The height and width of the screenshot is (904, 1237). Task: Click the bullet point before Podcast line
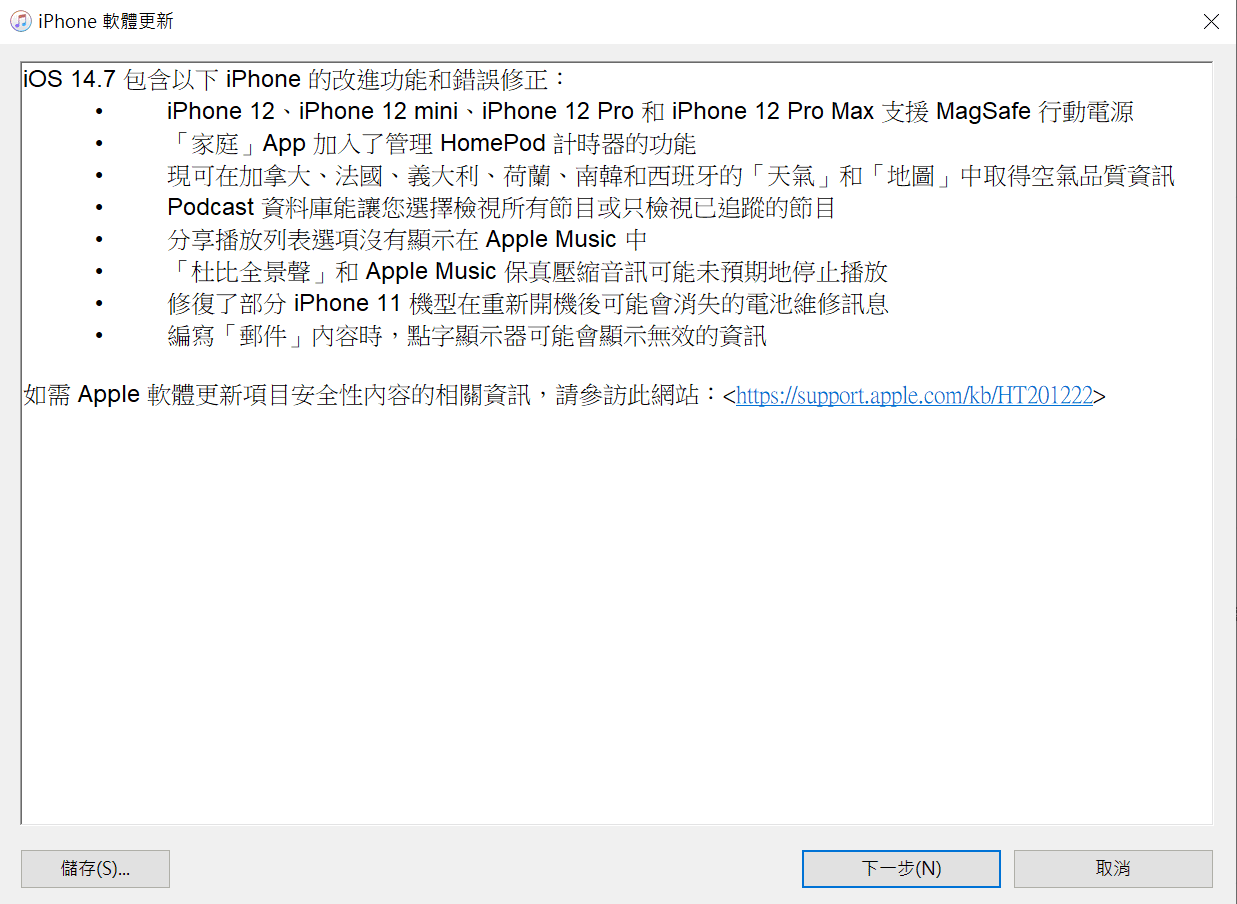pos(98,209)
